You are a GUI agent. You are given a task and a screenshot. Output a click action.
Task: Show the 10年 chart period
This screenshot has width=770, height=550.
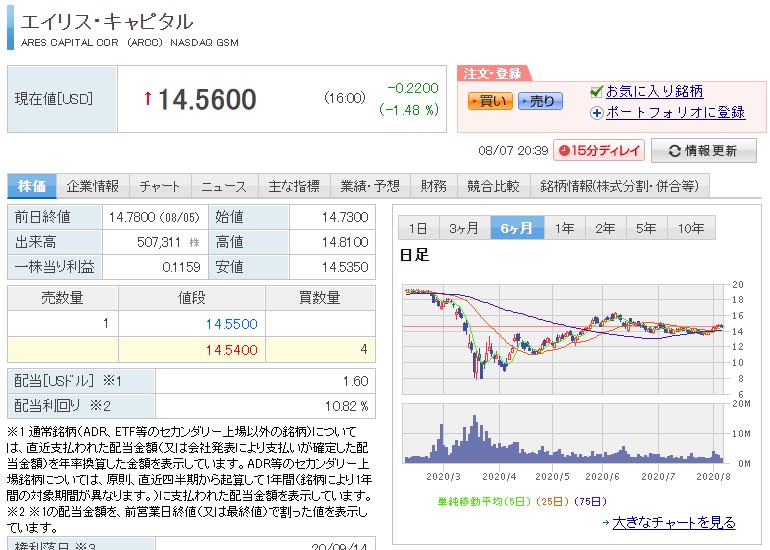point(691,228)
